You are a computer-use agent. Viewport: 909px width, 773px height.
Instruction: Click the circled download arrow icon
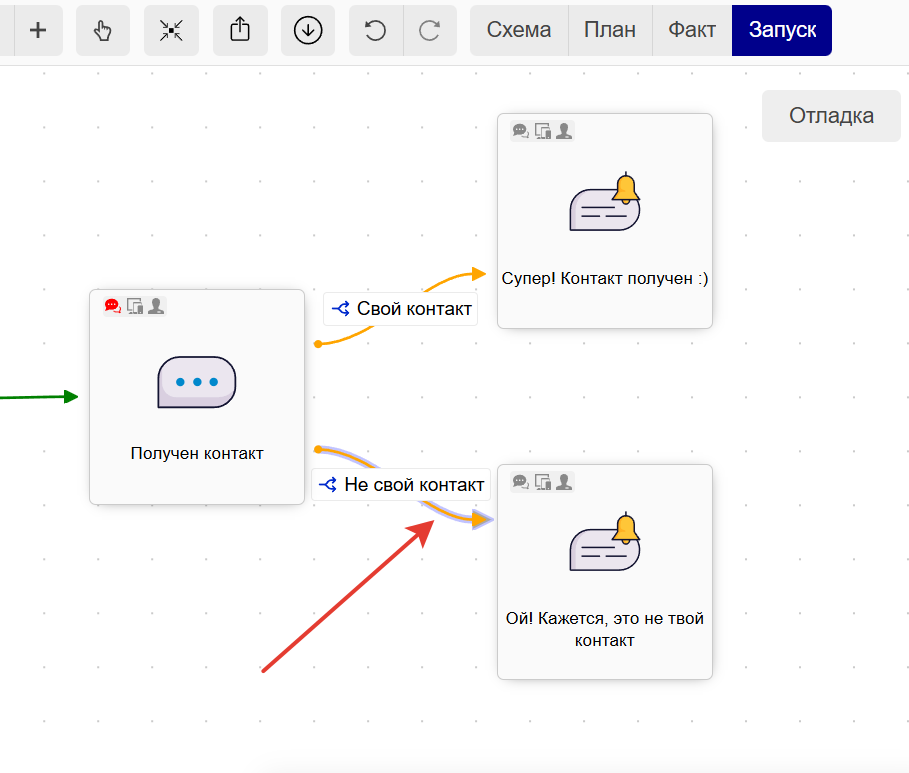point(308,30)
